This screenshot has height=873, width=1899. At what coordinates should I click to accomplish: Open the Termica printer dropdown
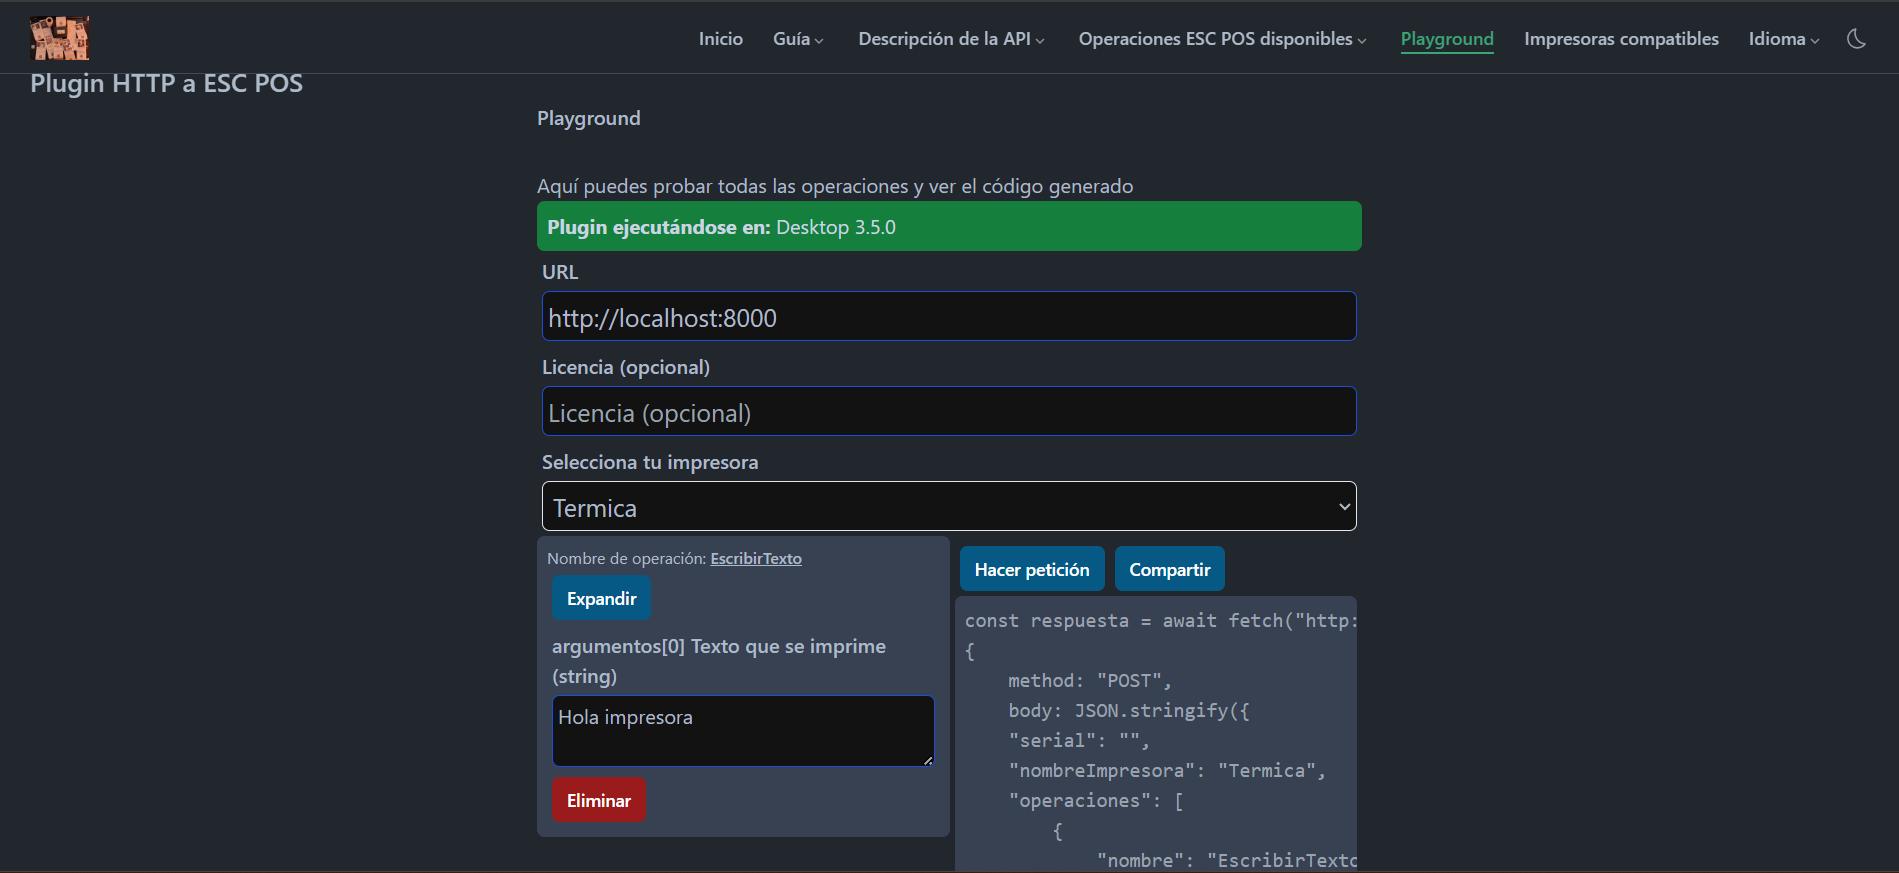pos(949,507)
